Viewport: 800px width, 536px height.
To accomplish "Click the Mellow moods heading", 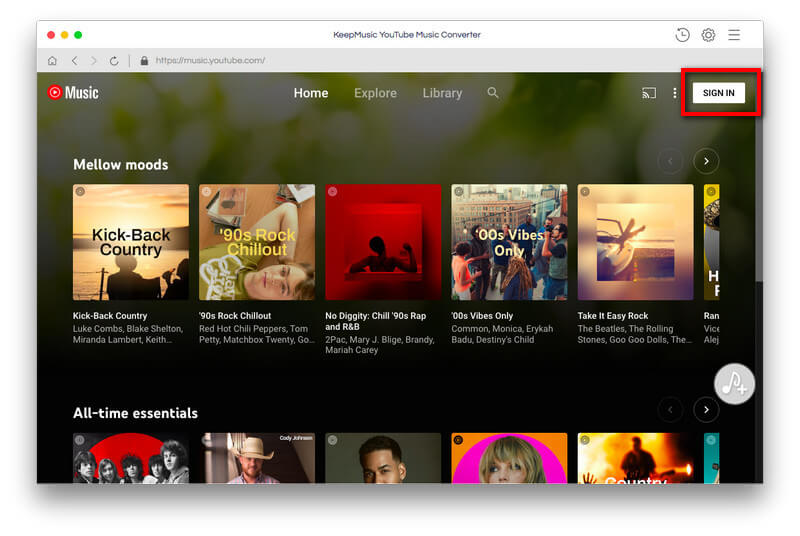I will 120,165.
